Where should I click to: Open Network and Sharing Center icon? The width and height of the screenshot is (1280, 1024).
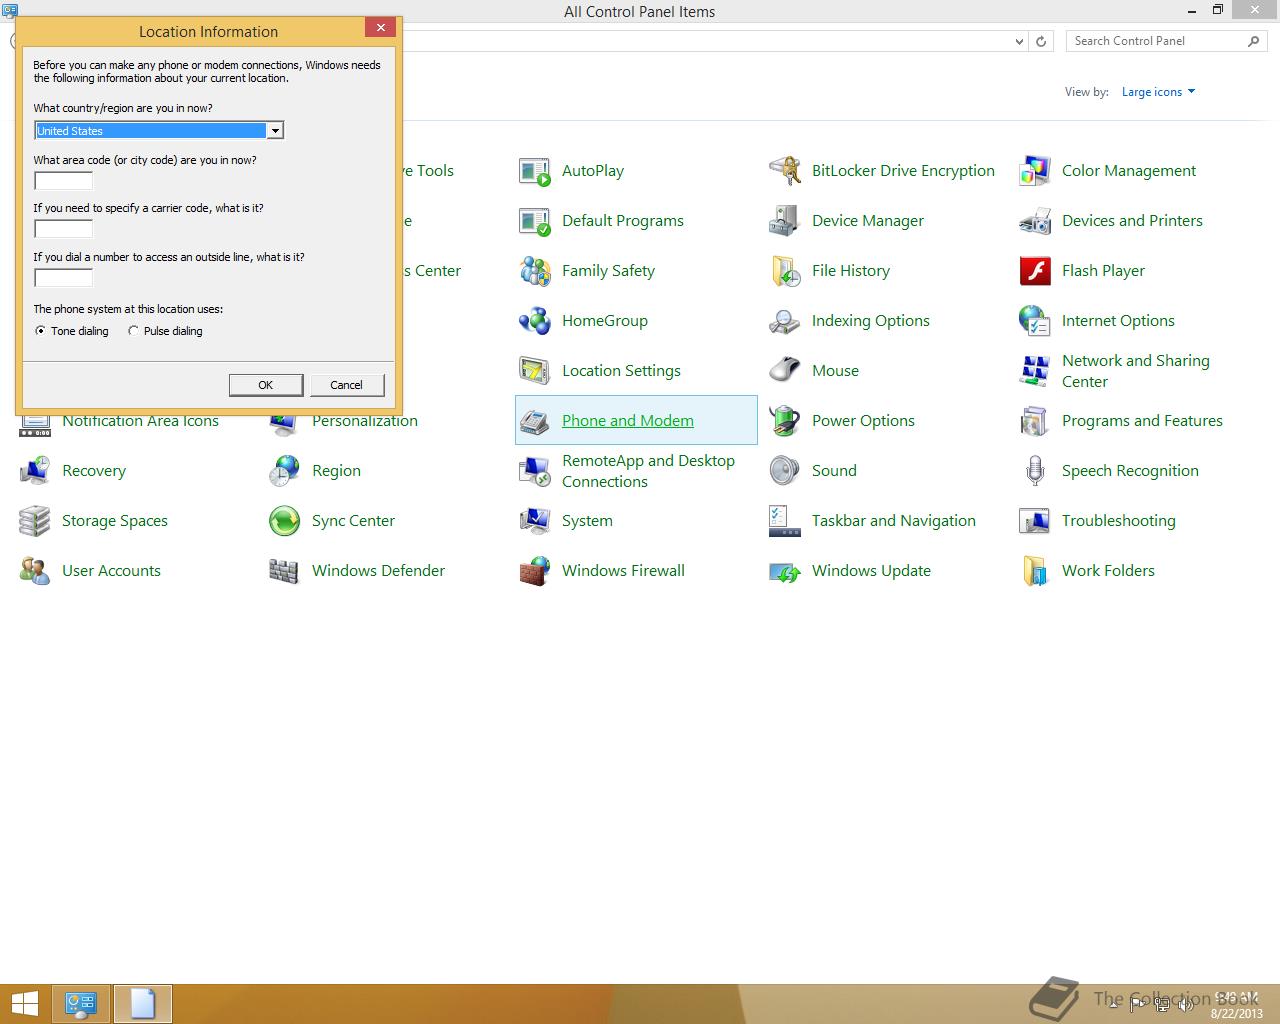click(1035, 371)
